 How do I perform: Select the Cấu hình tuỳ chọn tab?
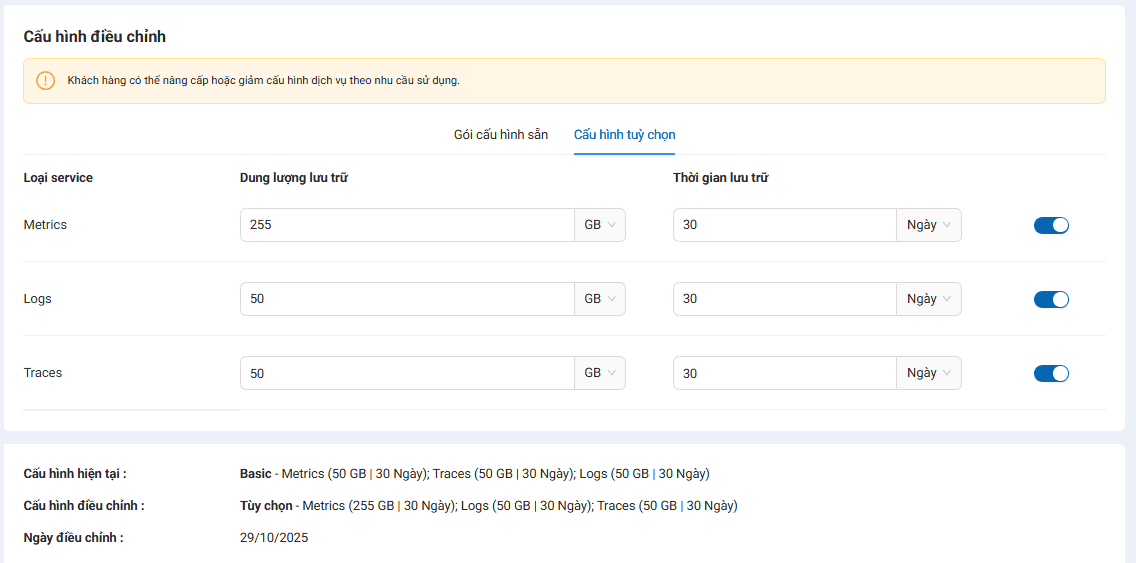tap(624, 135)
